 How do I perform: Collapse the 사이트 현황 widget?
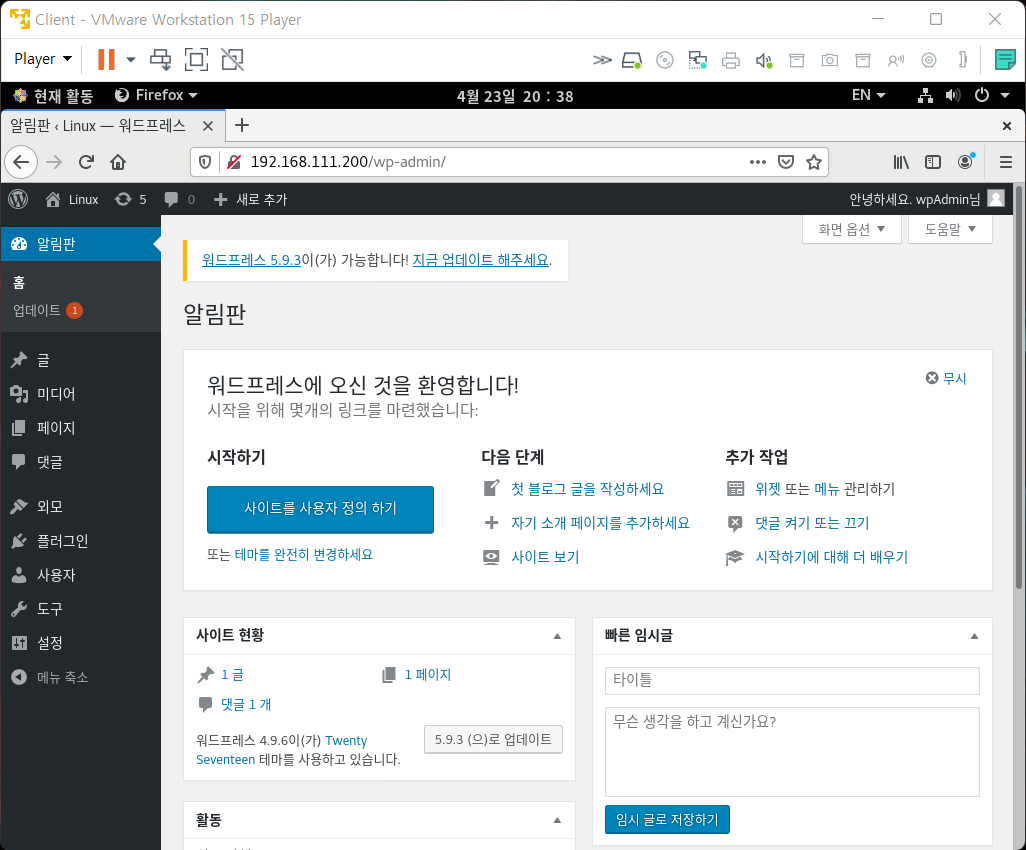(557, 636)
